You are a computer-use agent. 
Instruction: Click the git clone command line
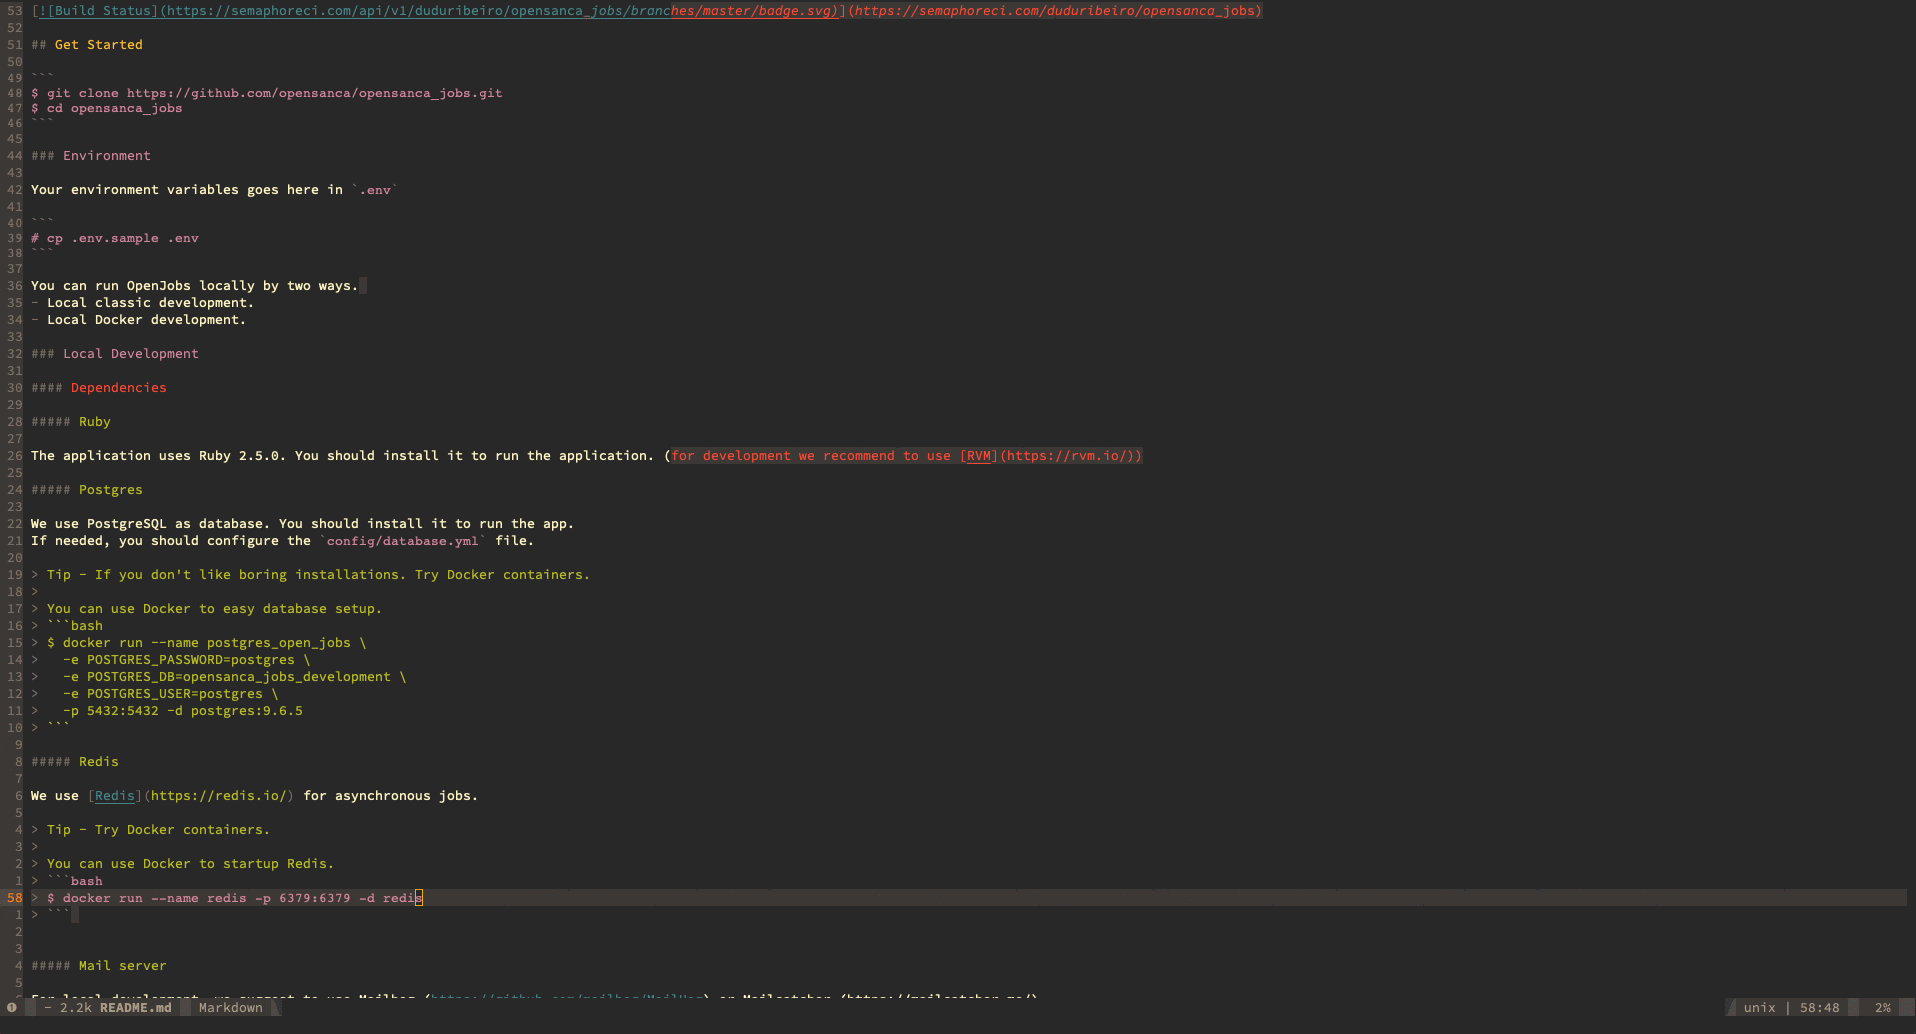(x=267, y=93)
